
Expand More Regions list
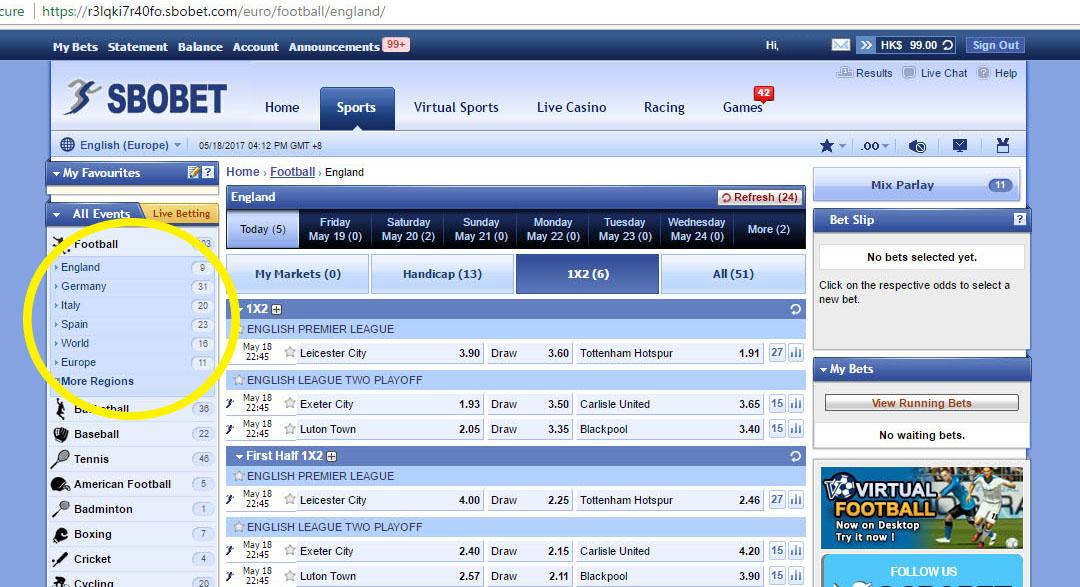[96, 381]
